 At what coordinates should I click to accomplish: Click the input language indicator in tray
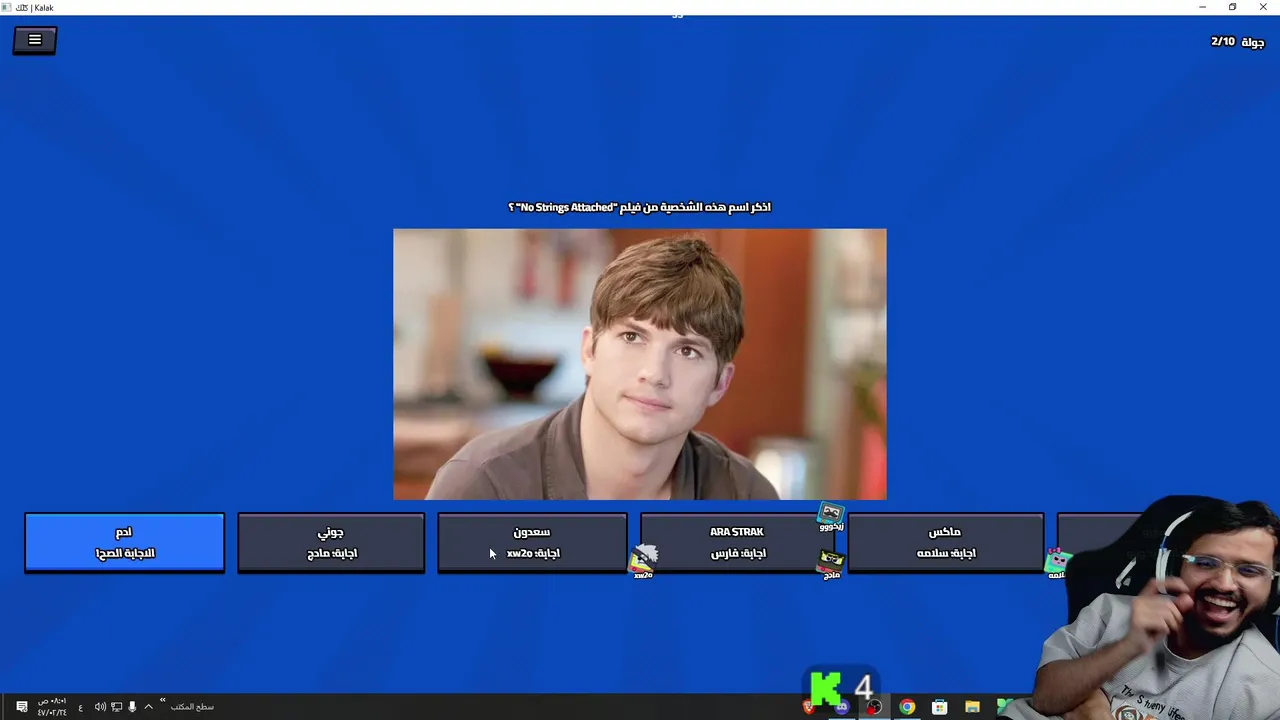tap(81, 707)
